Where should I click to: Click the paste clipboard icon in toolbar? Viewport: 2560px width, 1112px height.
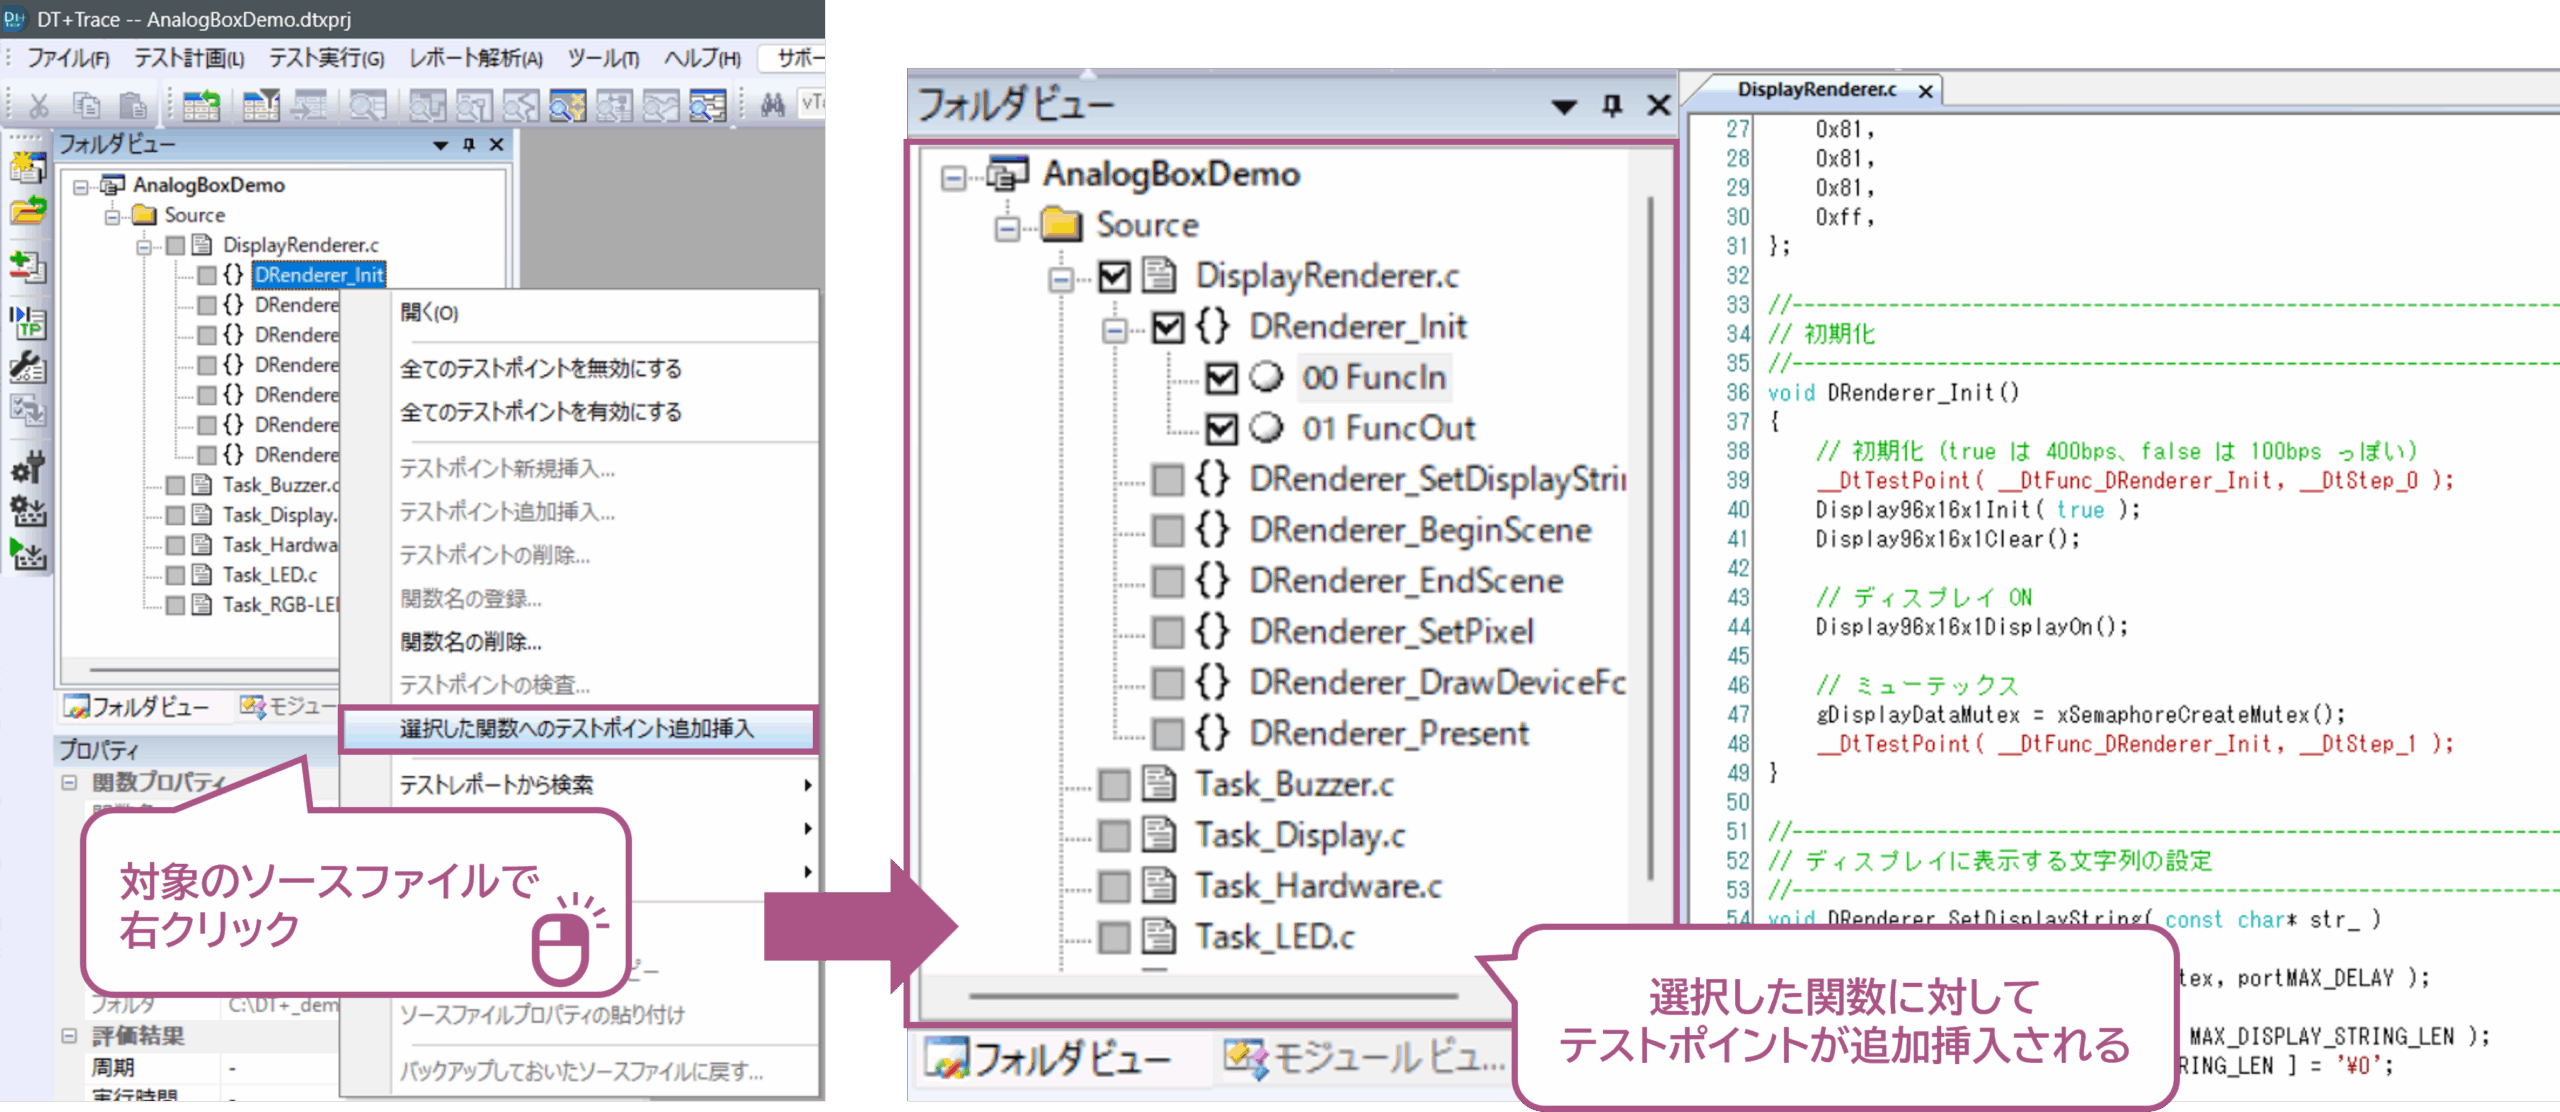click(x=132, y=104)
